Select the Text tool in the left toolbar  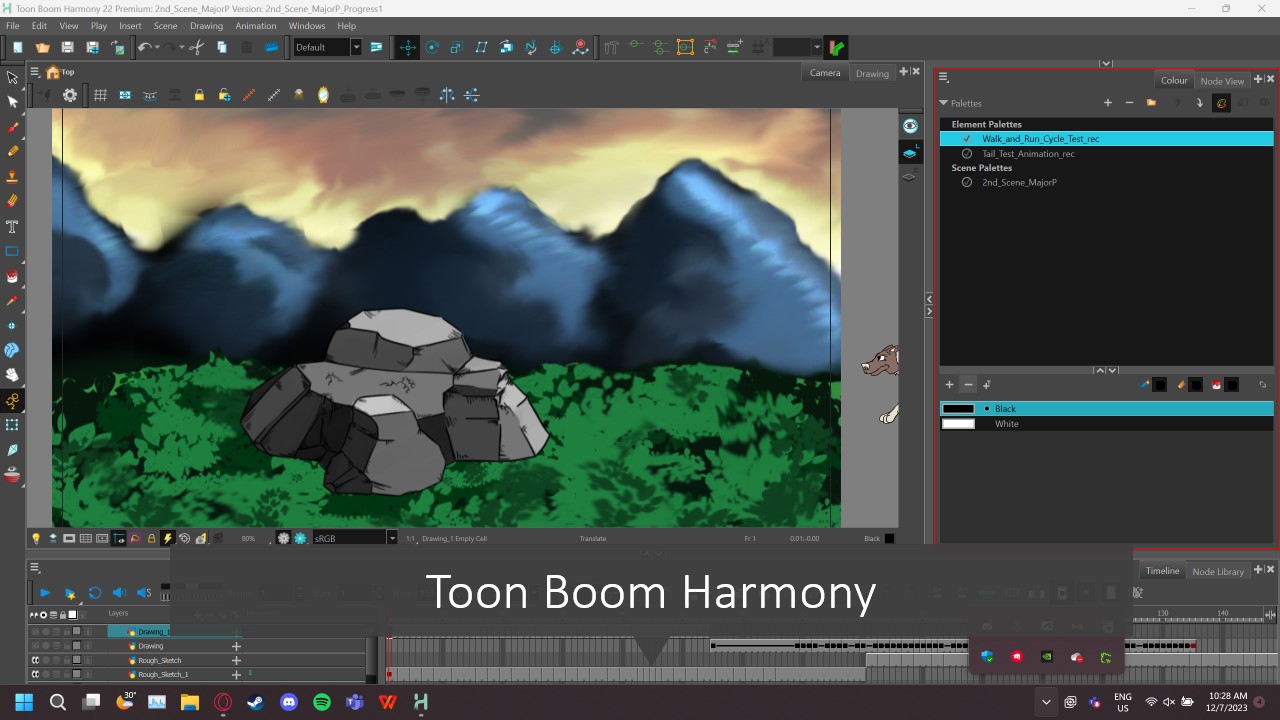coord(13,227)
